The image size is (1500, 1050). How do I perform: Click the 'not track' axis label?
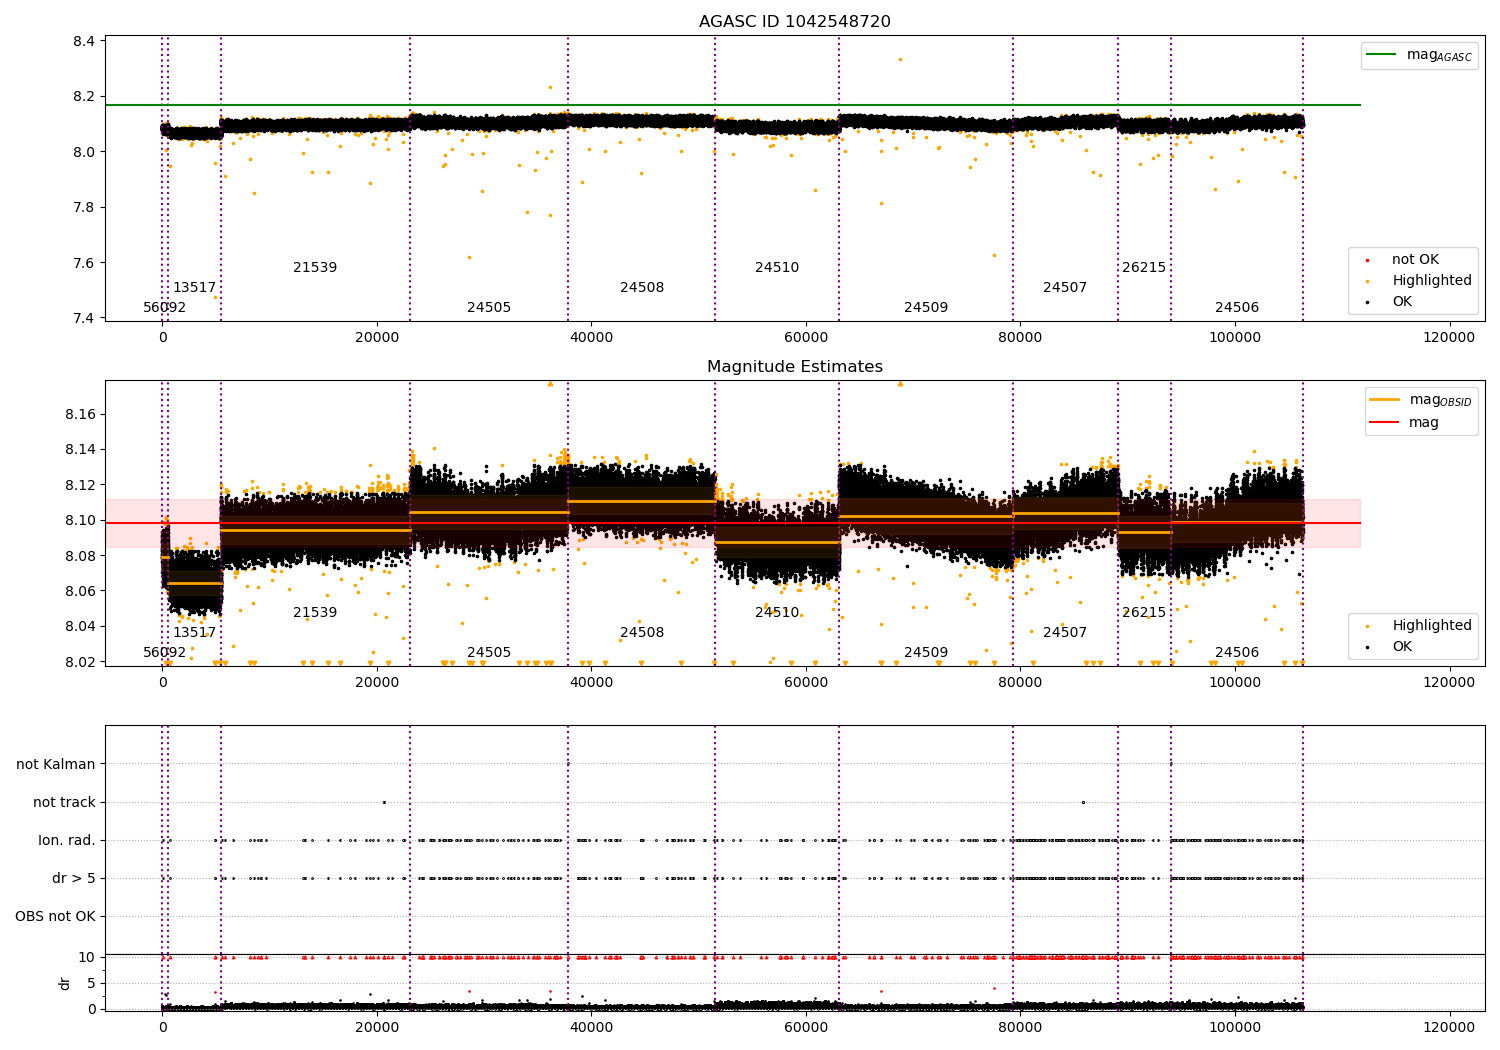(64, 803)
